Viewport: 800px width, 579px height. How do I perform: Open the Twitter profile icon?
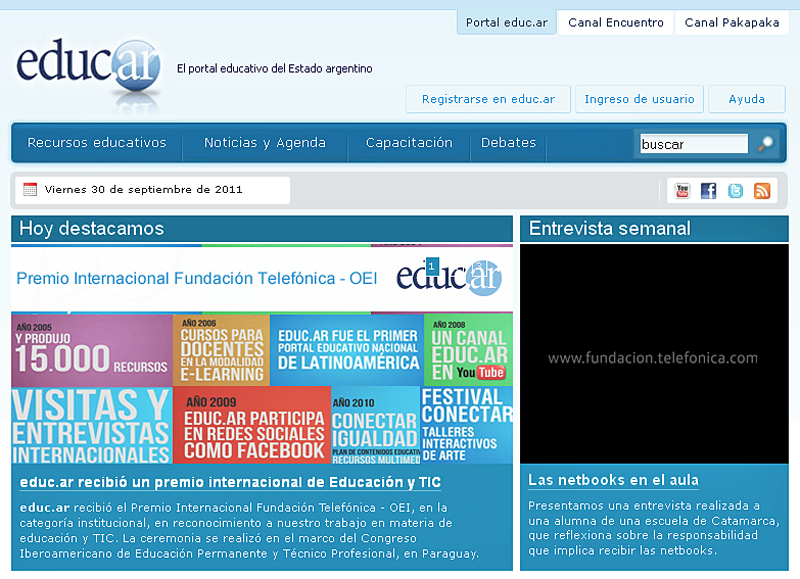tap(735, 191)
